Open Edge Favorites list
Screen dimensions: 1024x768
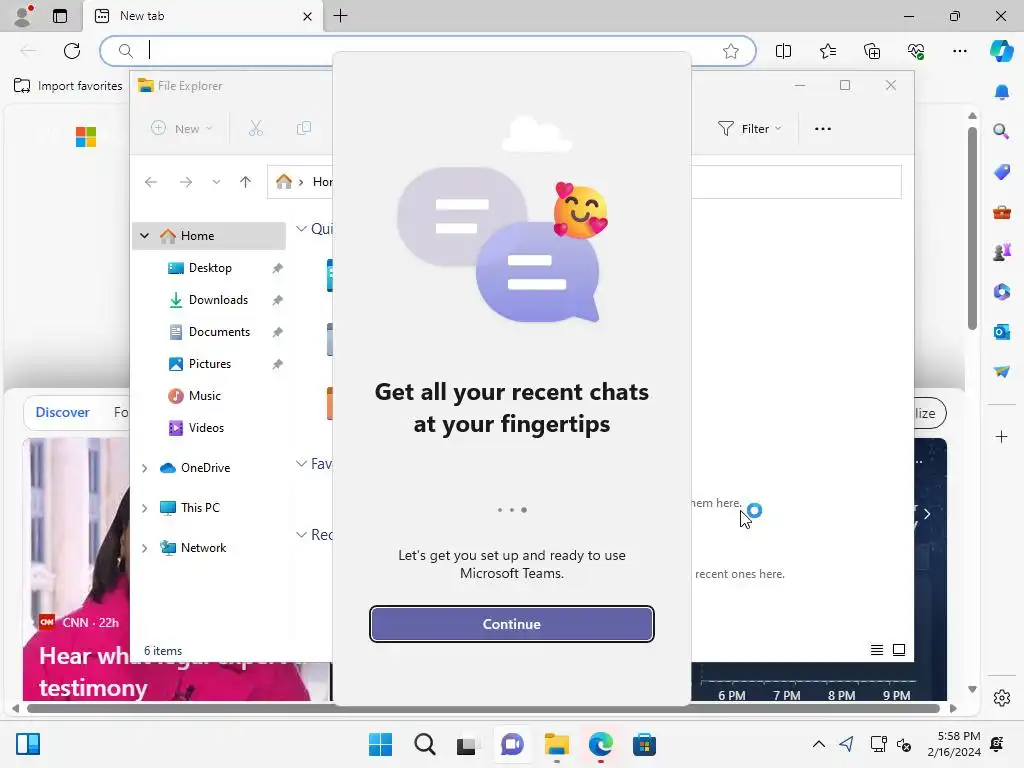pyautogui.click(x=827, y=51)
